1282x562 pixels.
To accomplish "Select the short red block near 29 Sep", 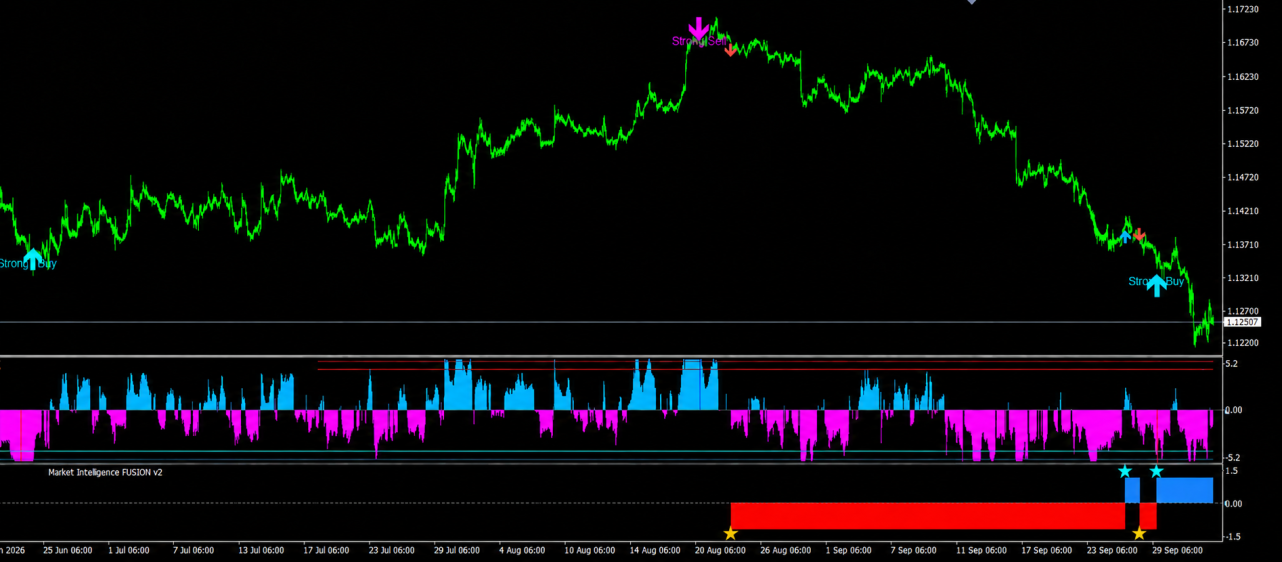I will pyautogui.click(x=1148, y=516).
